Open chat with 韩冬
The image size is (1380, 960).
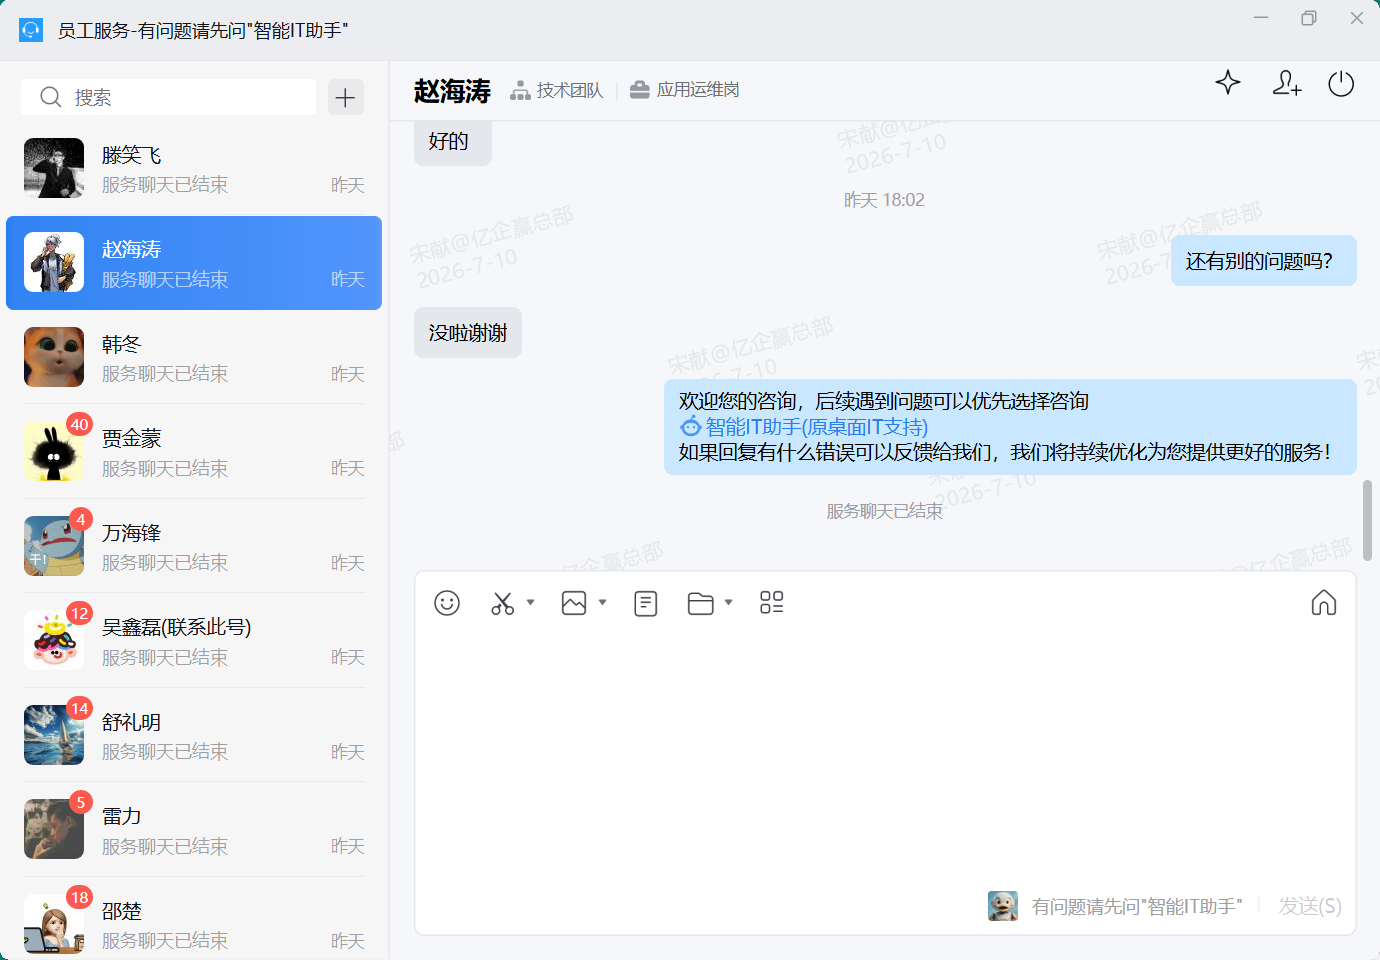(194, 357)
